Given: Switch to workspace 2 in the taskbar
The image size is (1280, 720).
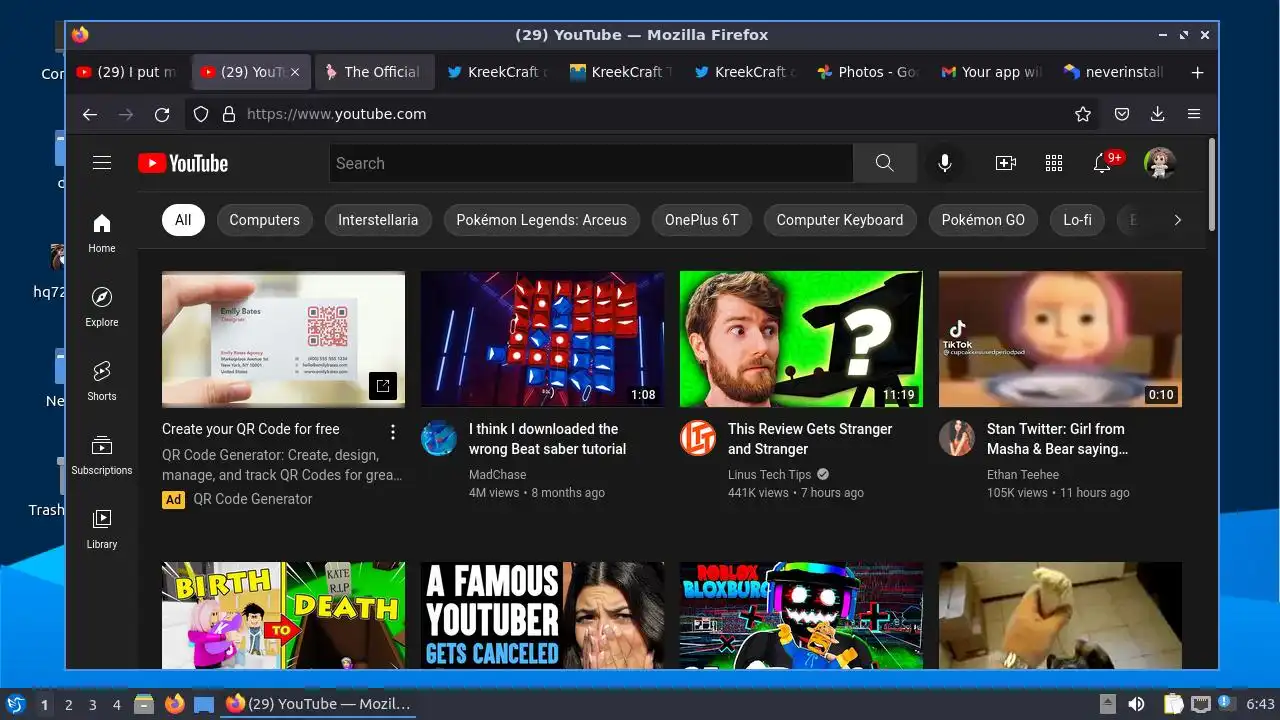Looking at the screenshot, I should [68, 705].
